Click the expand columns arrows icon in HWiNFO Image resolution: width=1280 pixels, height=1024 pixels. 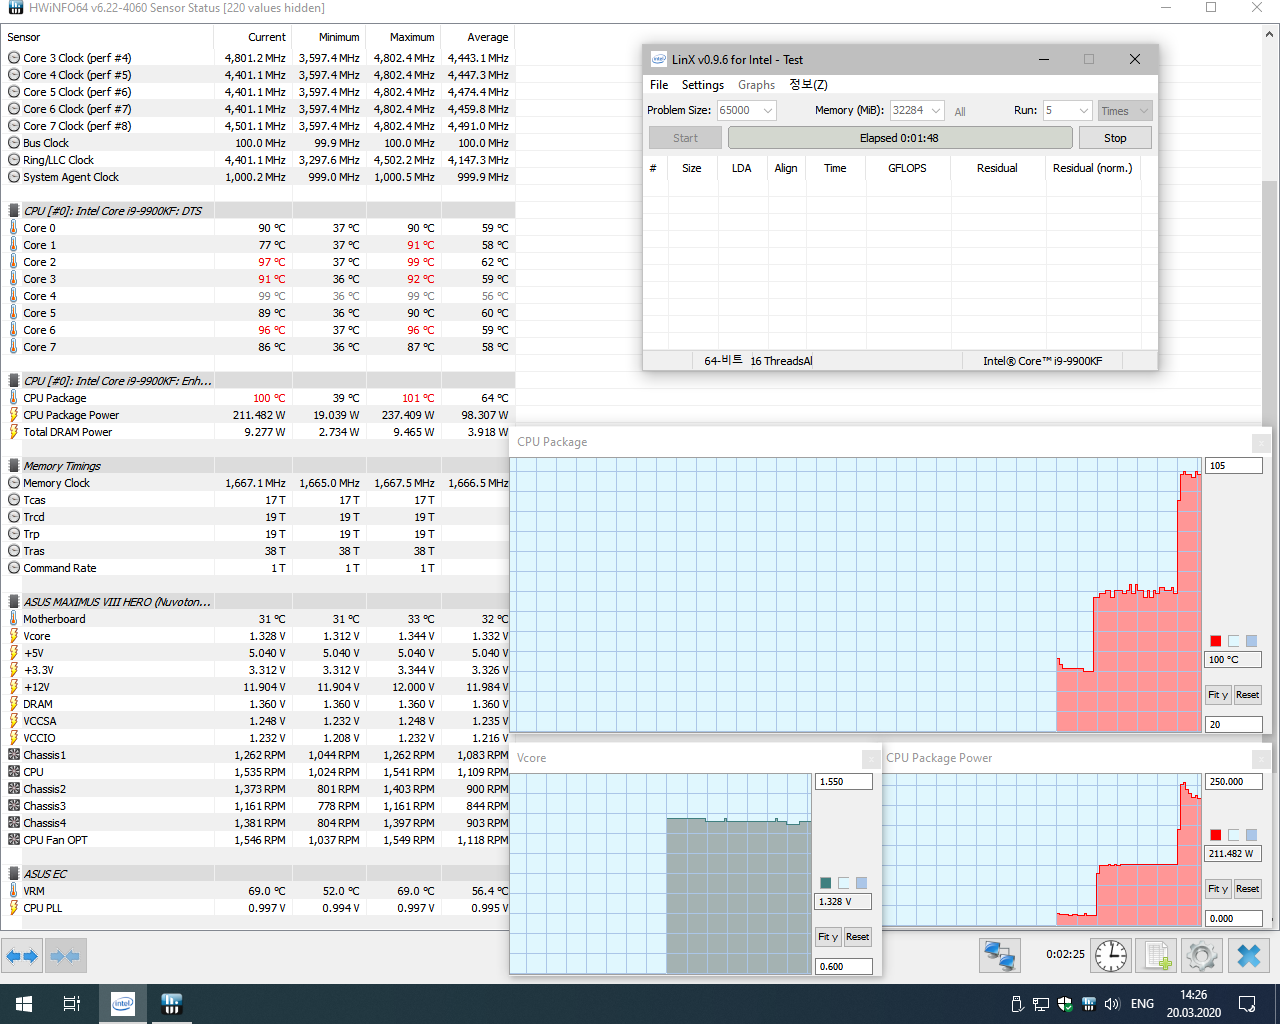22,956
